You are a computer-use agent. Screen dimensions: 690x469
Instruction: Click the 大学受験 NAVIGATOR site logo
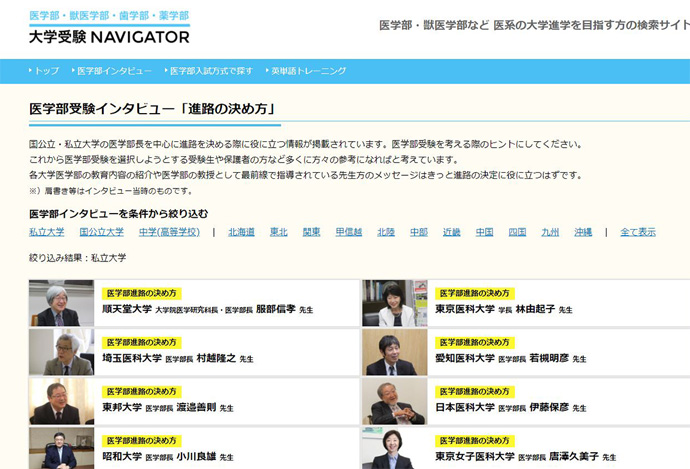pyautogui.click(x=109, y=27)
